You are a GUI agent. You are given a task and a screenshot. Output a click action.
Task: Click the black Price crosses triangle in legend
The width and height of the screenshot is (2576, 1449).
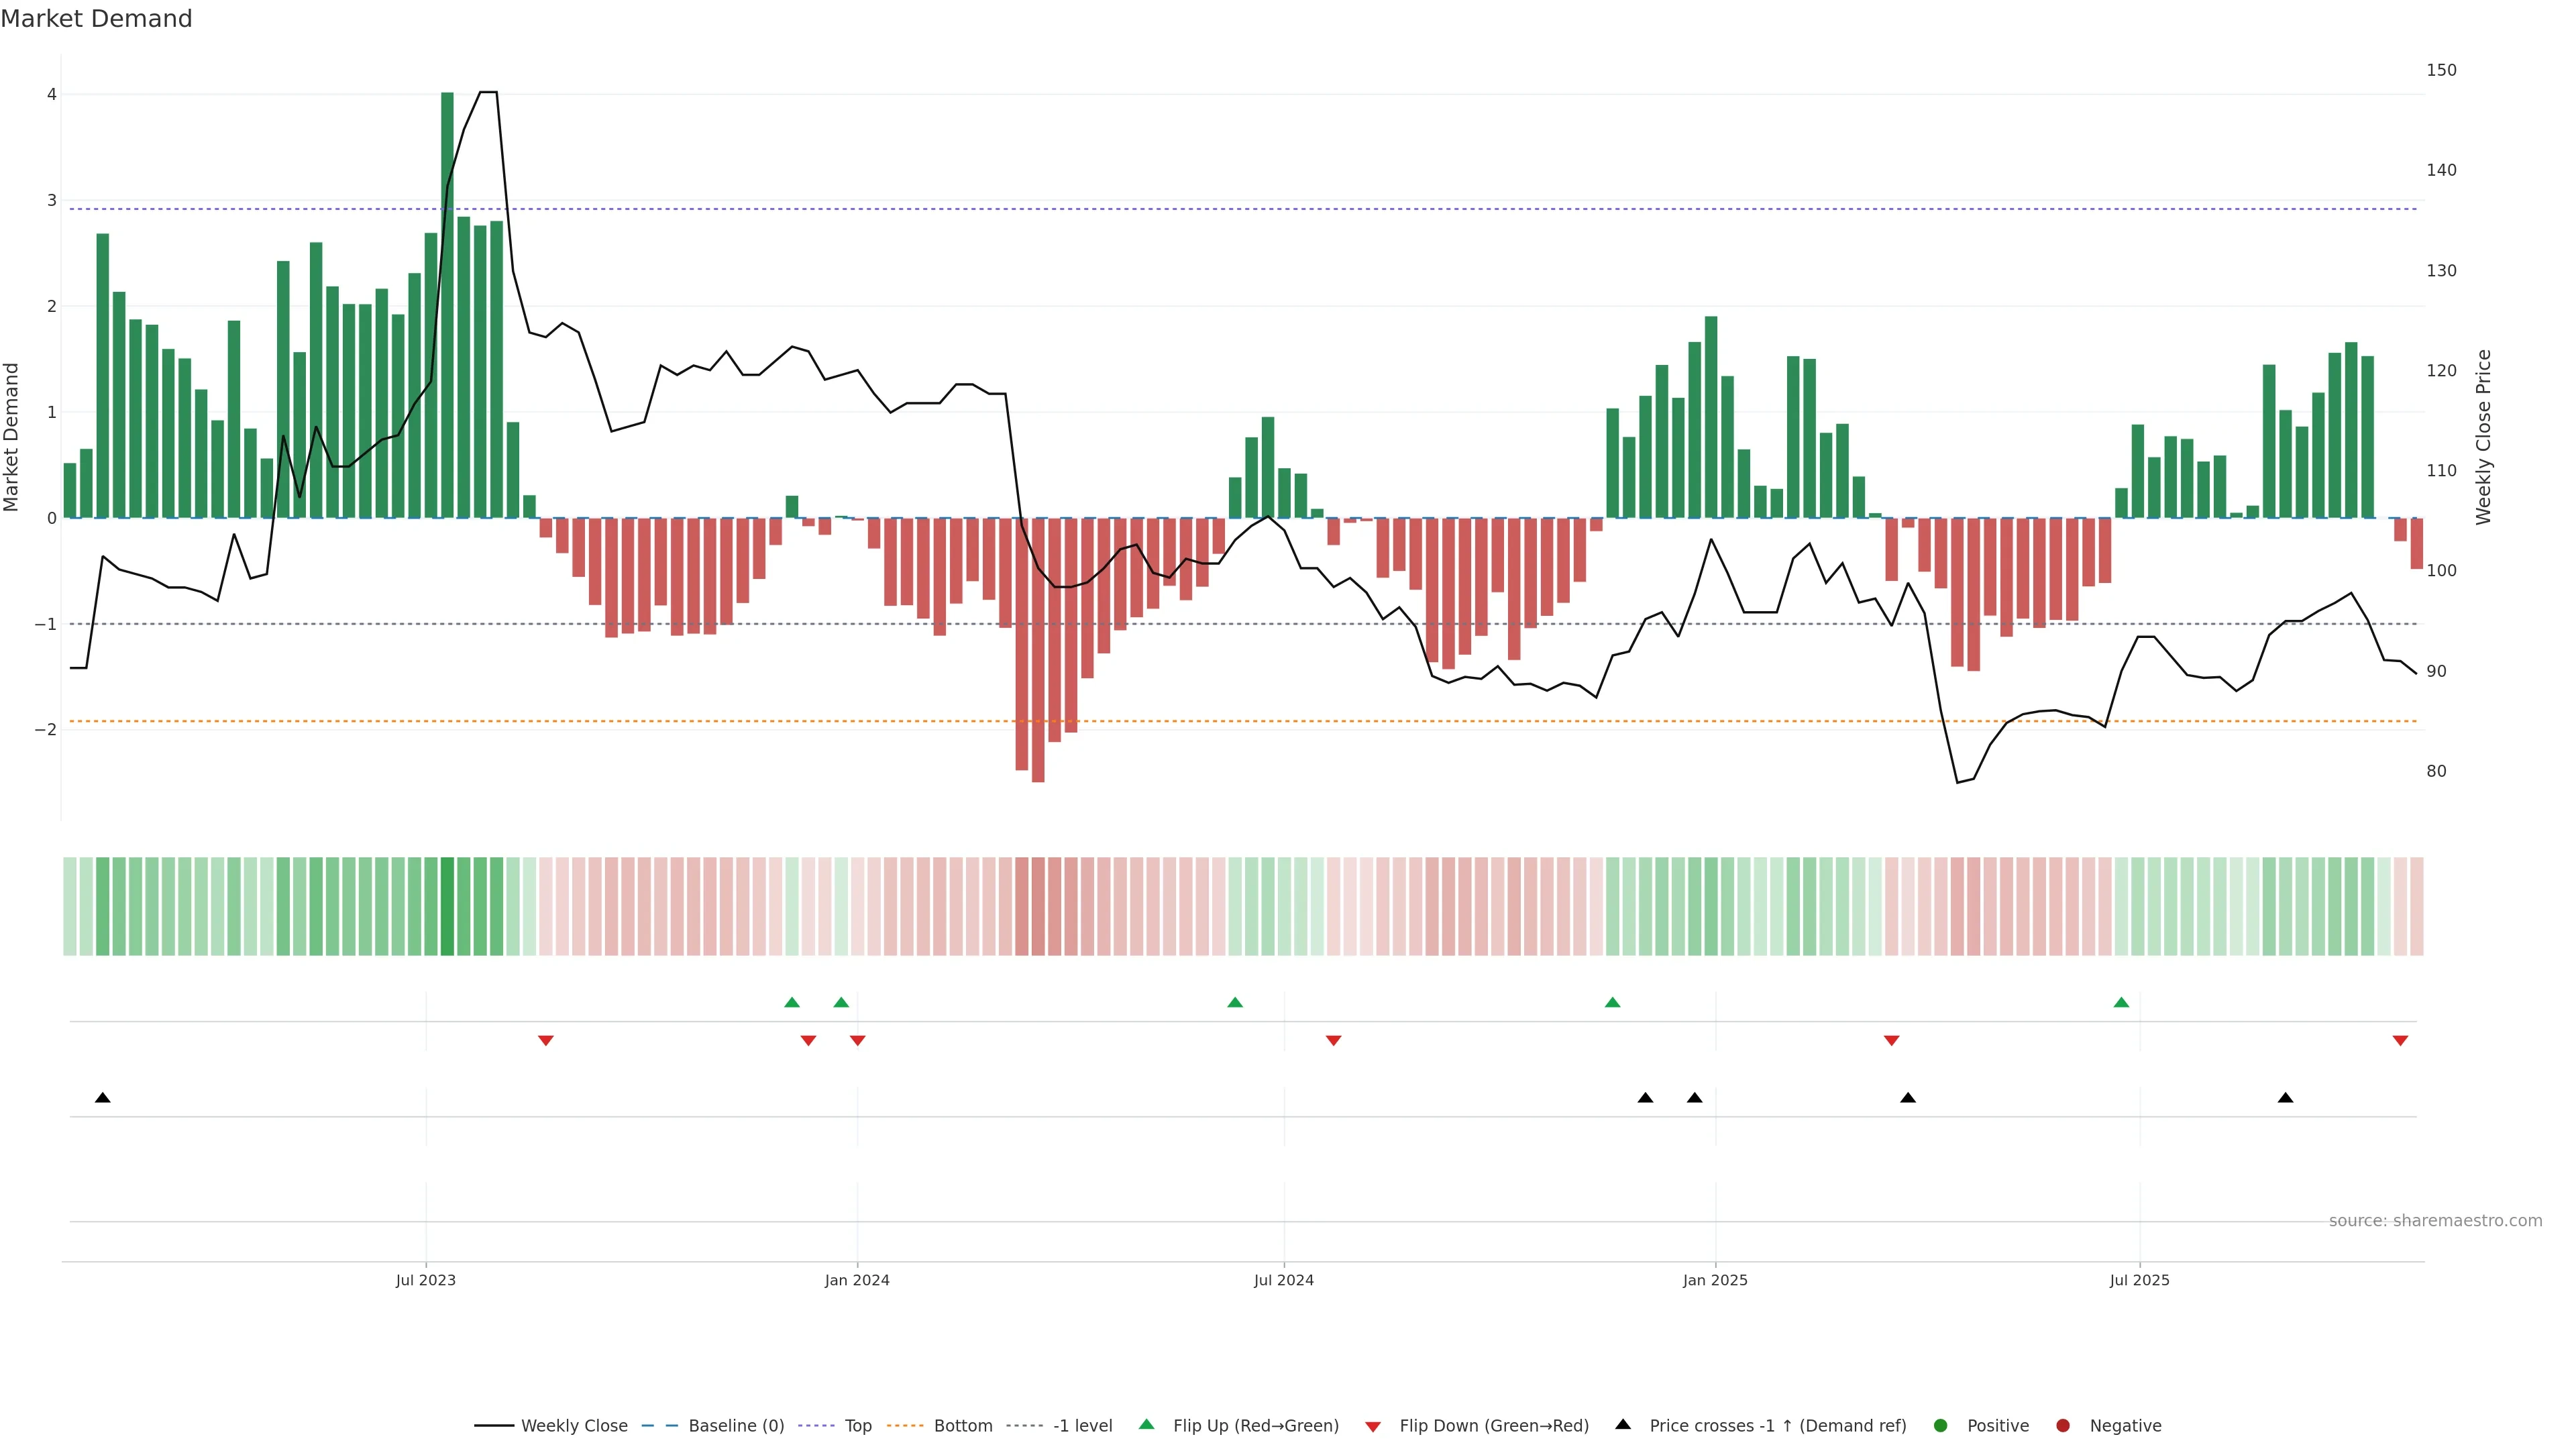[1623, 1424]
